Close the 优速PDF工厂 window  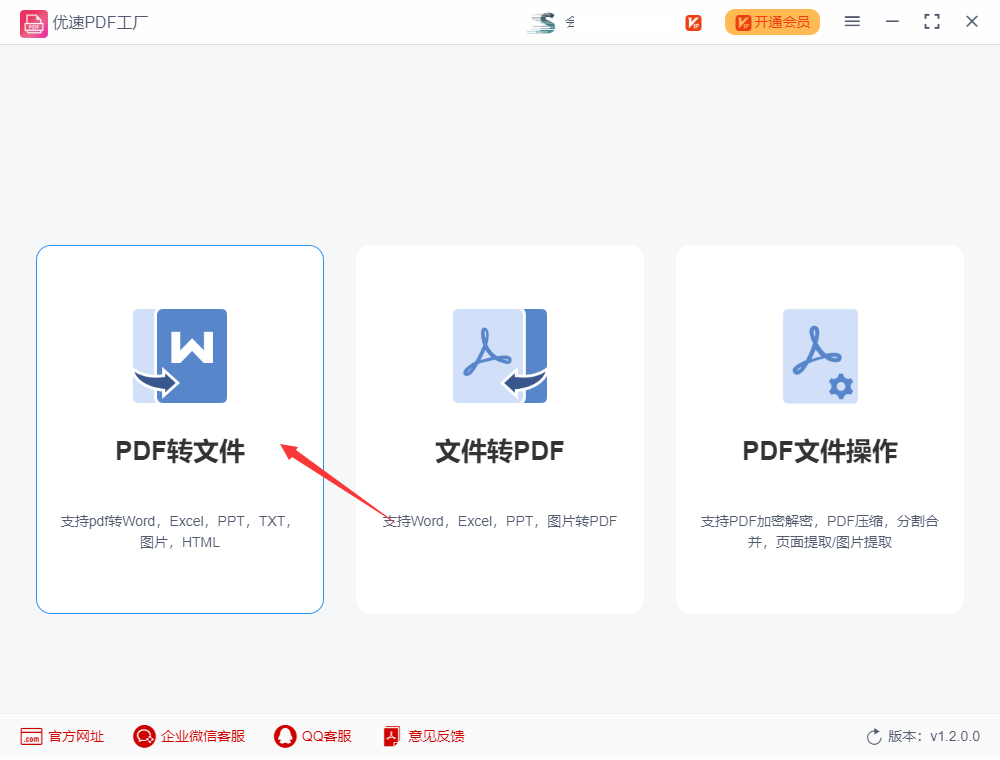click(972, 22)
